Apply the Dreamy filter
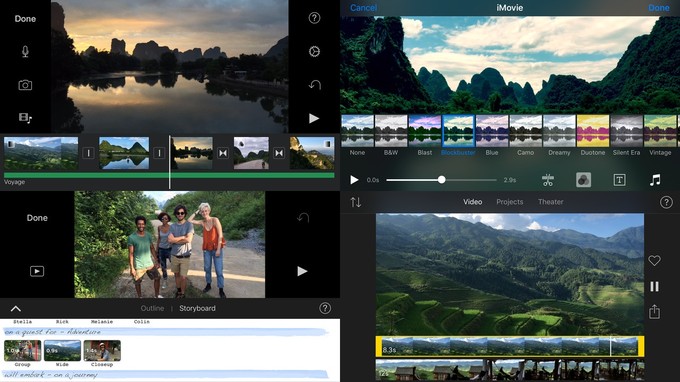The width and height of the screenshot is (680, 382). pos(559,131)
